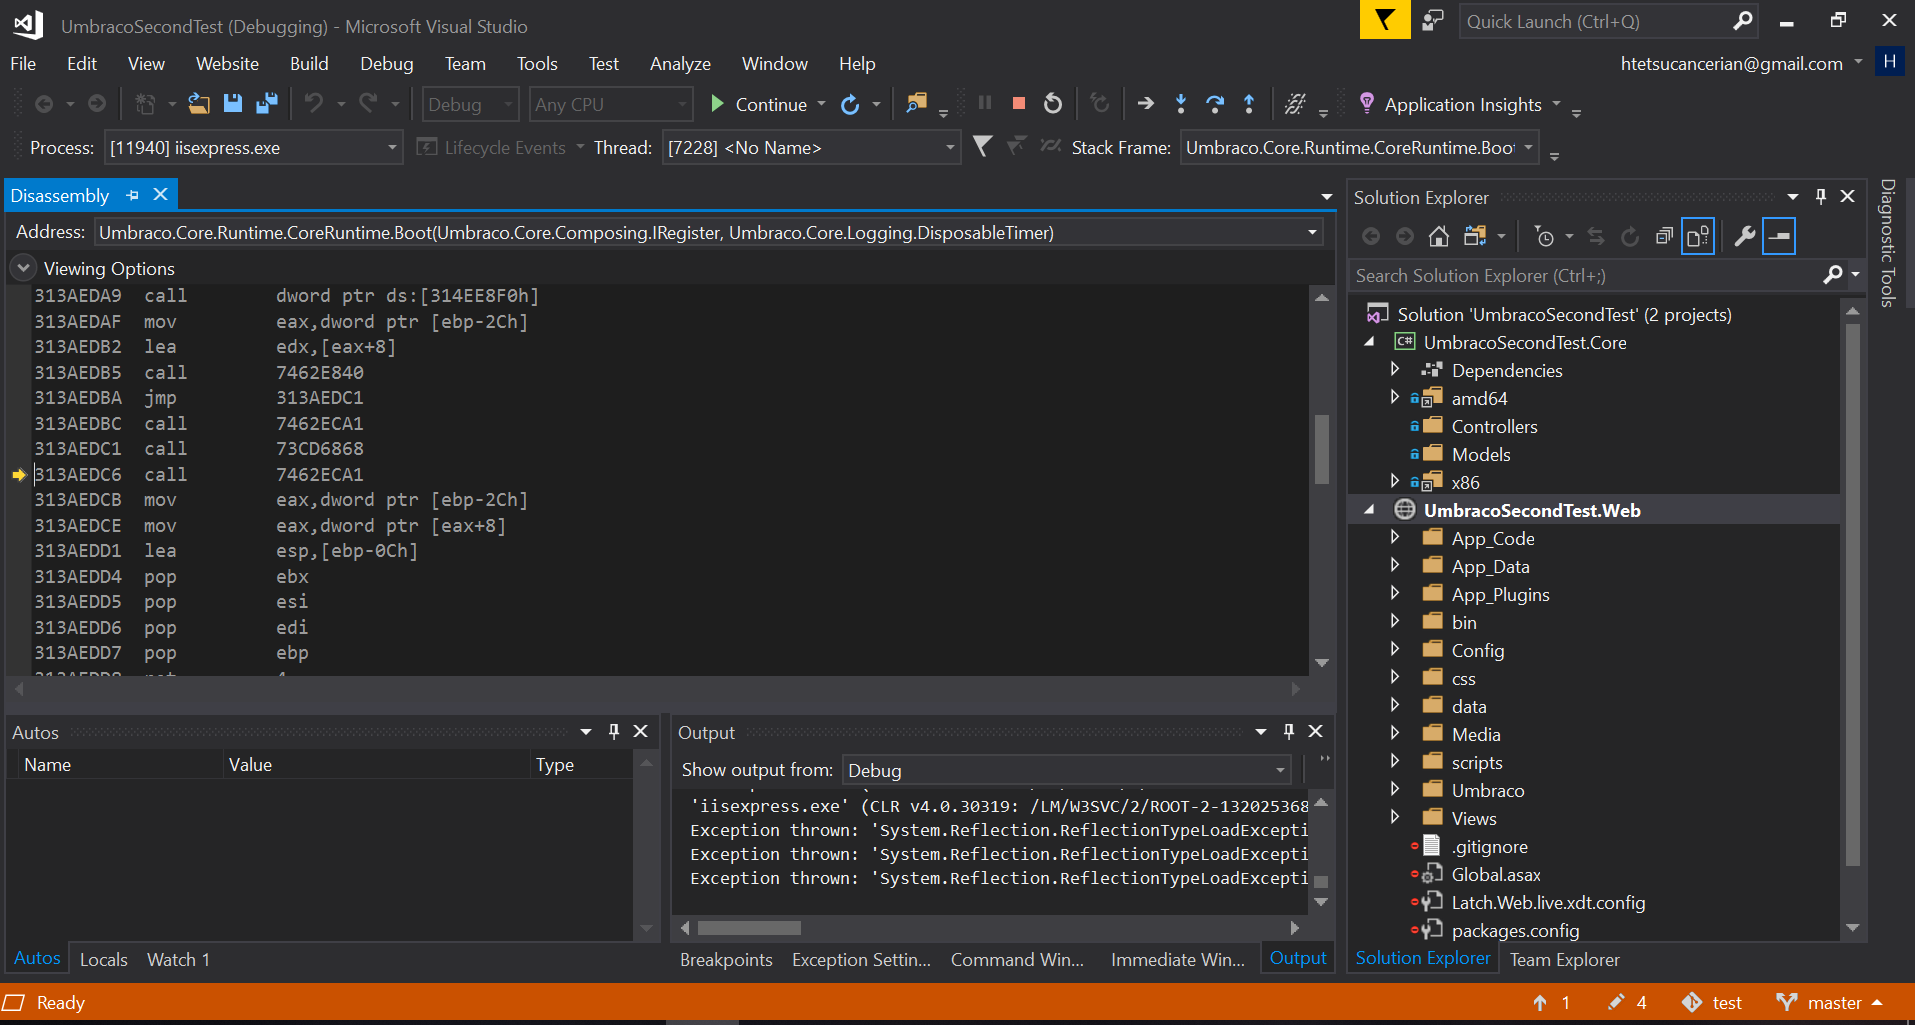Screen dimensions: 1915x1025
Task: Click the Hot Reload refresh icon
Action: (850, 104)
